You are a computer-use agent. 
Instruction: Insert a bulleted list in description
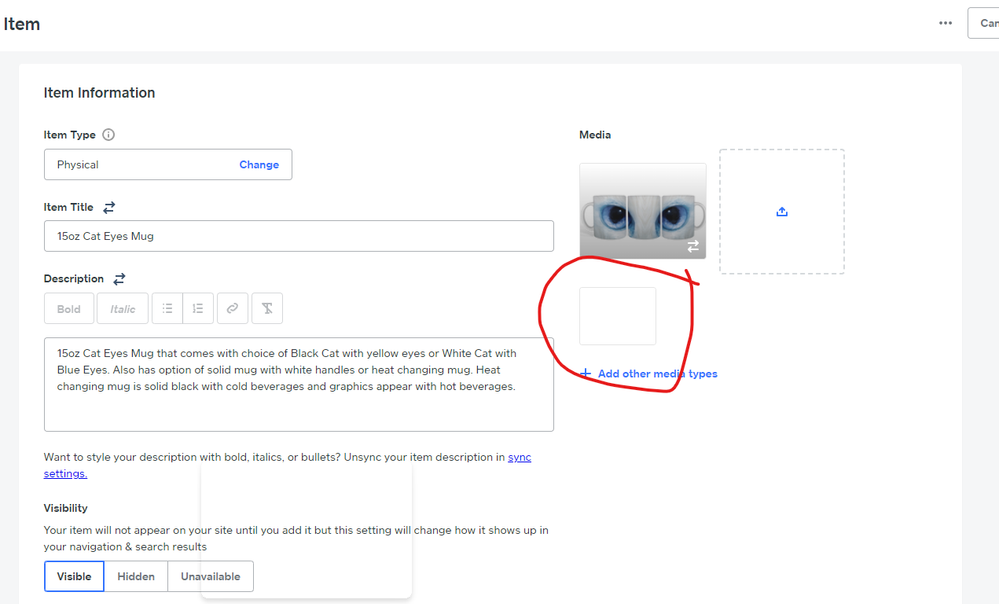pyautogui.click(x=167, y=308)
